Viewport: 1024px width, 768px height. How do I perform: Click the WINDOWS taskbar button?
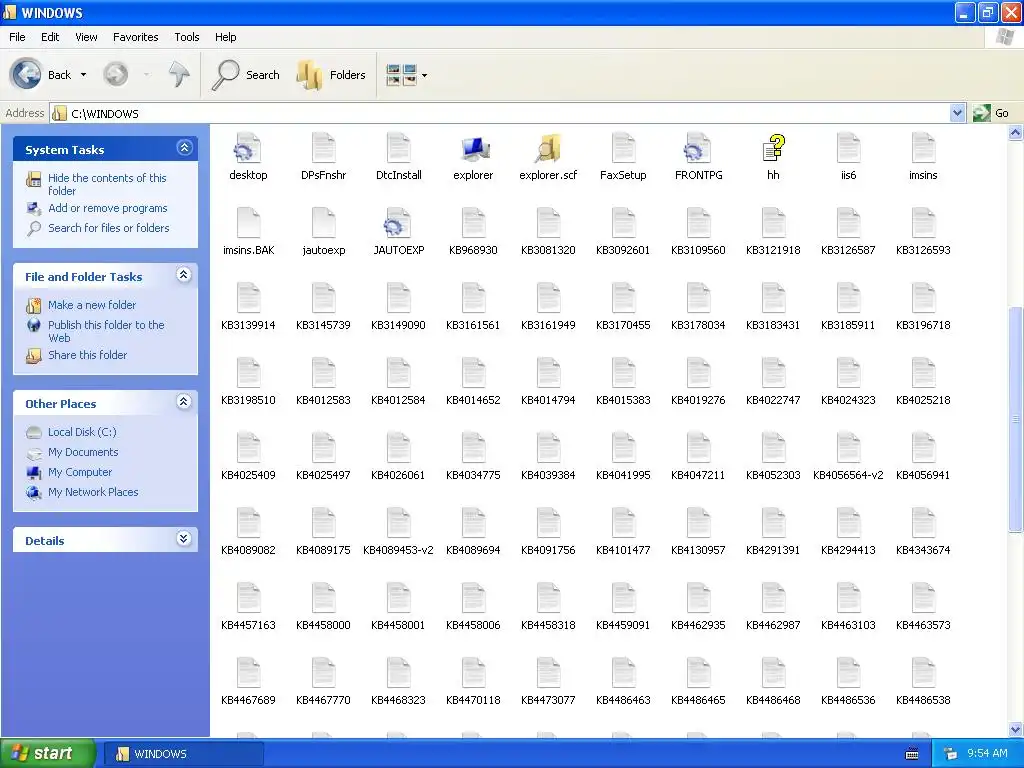pos(184,754)
